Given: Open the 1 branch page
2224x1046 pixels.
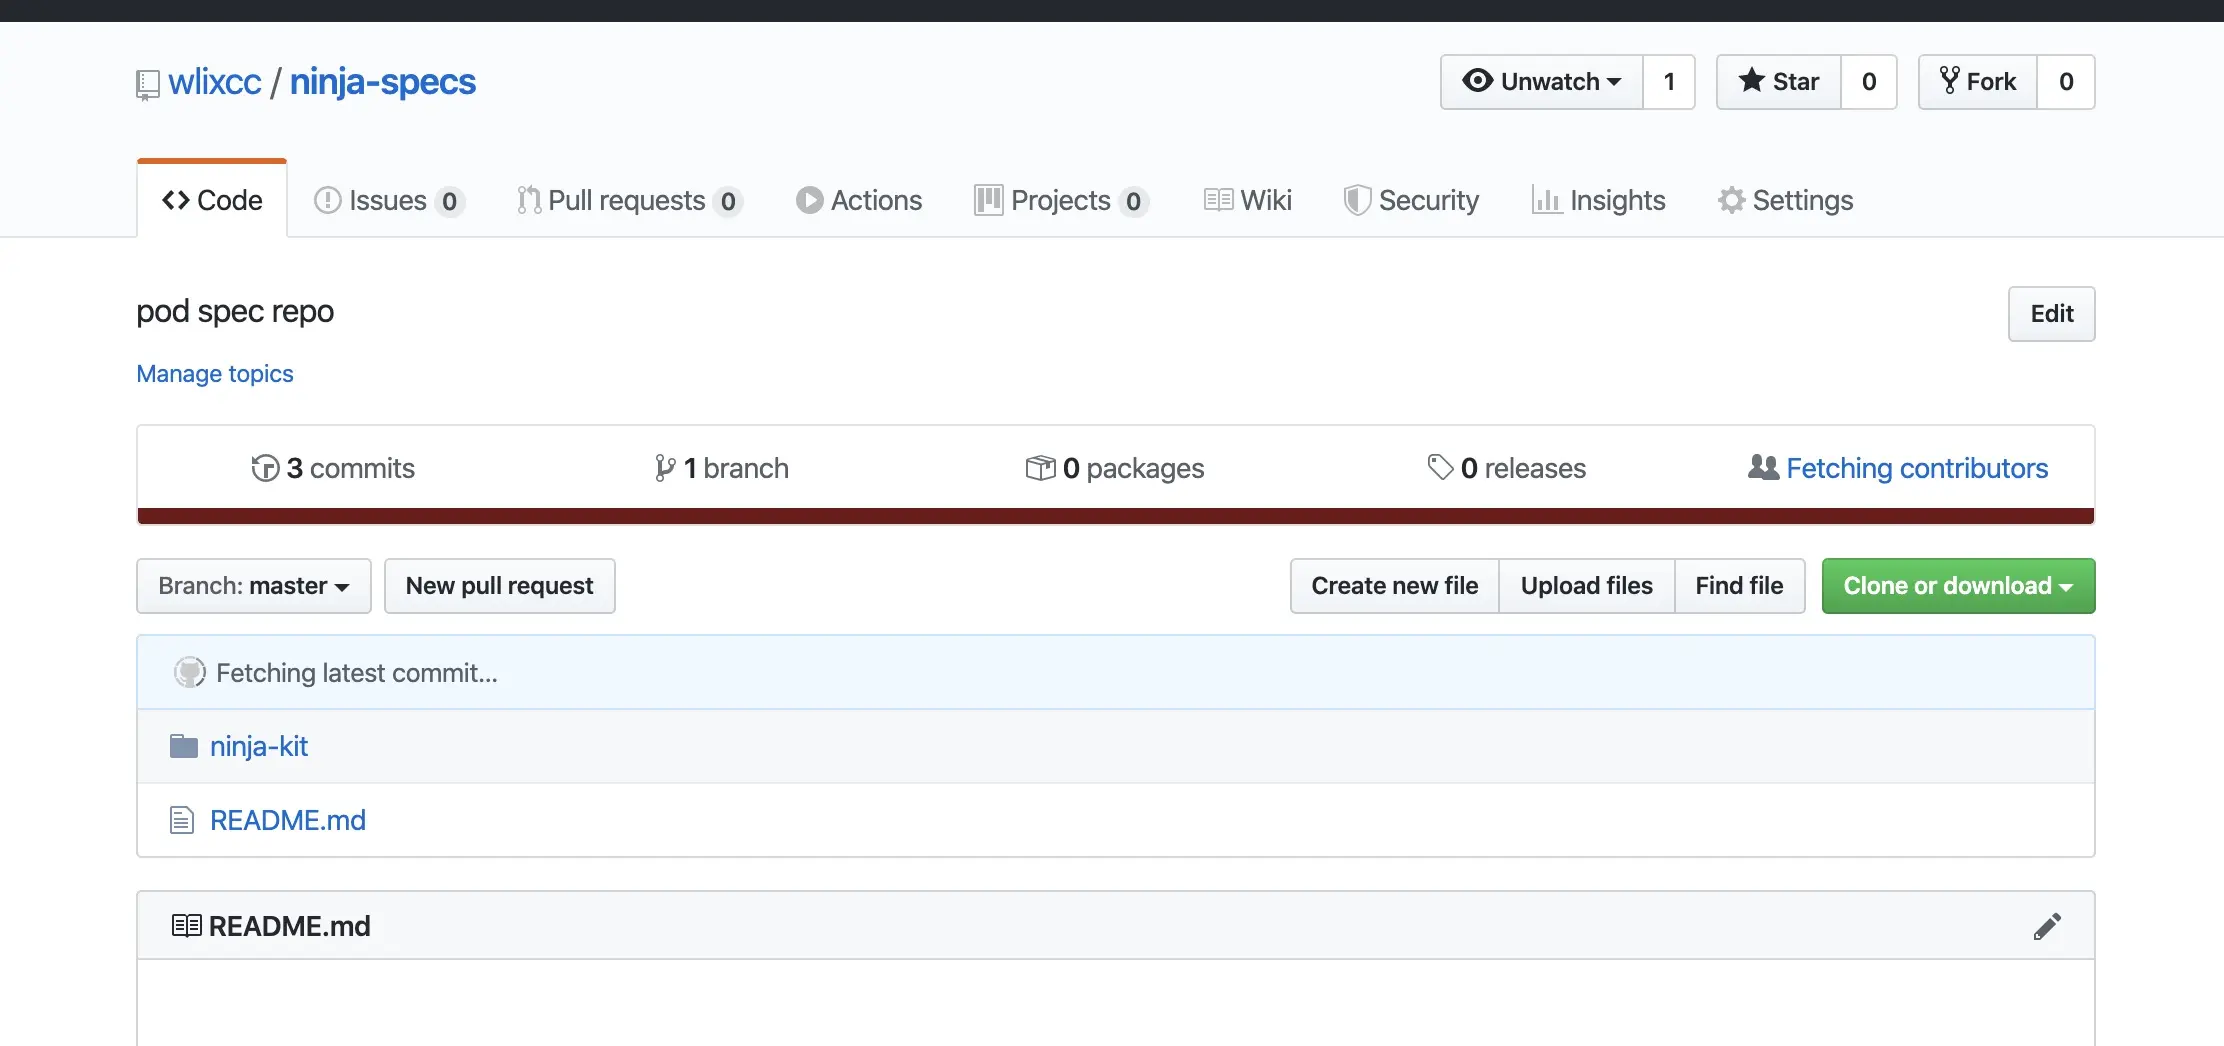Looking at the screenshot, I should point(721,468).
